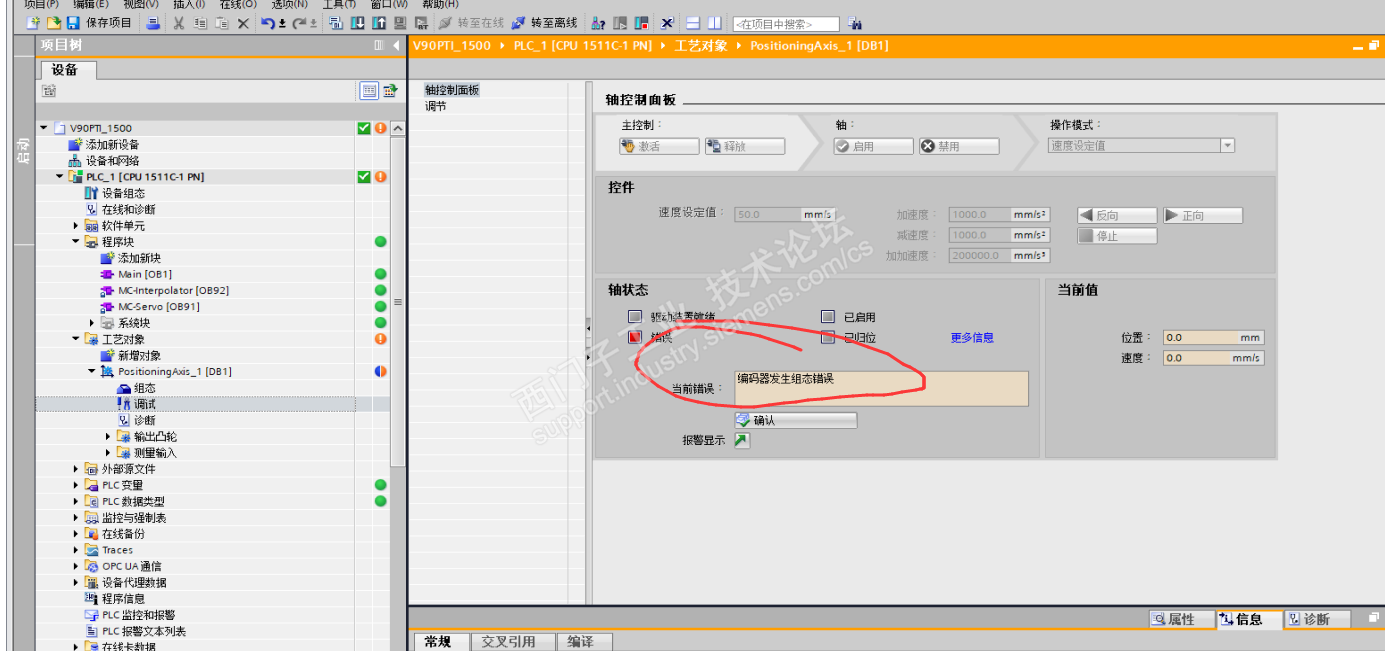Image resolution: width=1385 pixels, height=651 pixels.
Task: Click the search-in-project binoculars icon
Action: [855, 23]
